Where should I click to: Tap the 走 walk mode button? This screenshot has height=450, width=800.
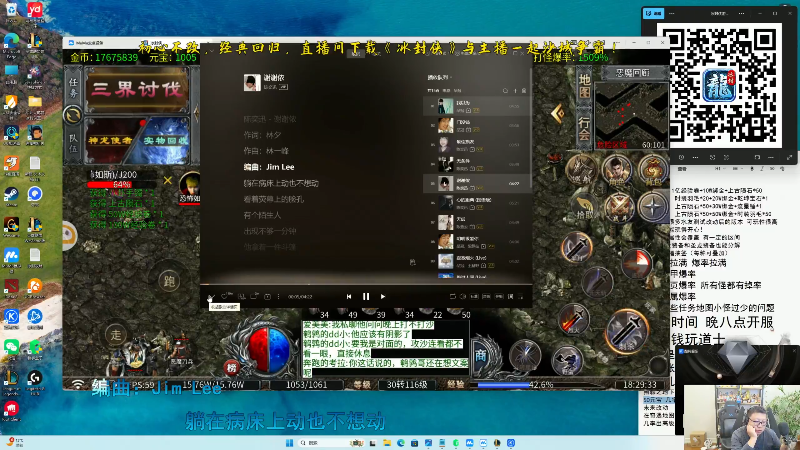(x=116, y=335)
